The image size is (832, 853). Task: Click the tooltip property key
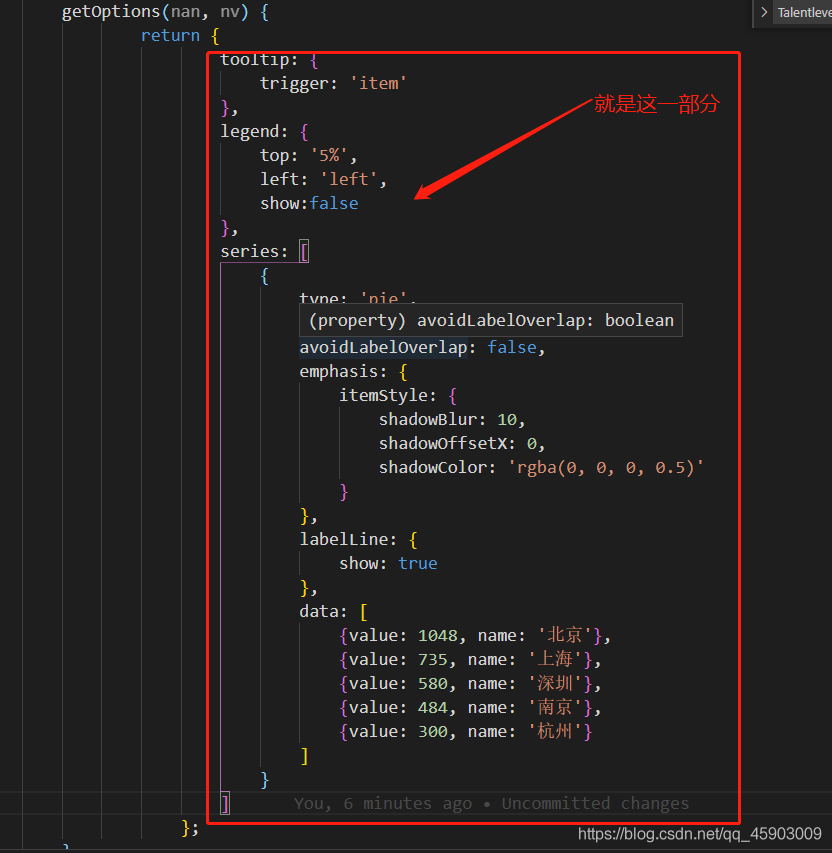click(254, 59)
